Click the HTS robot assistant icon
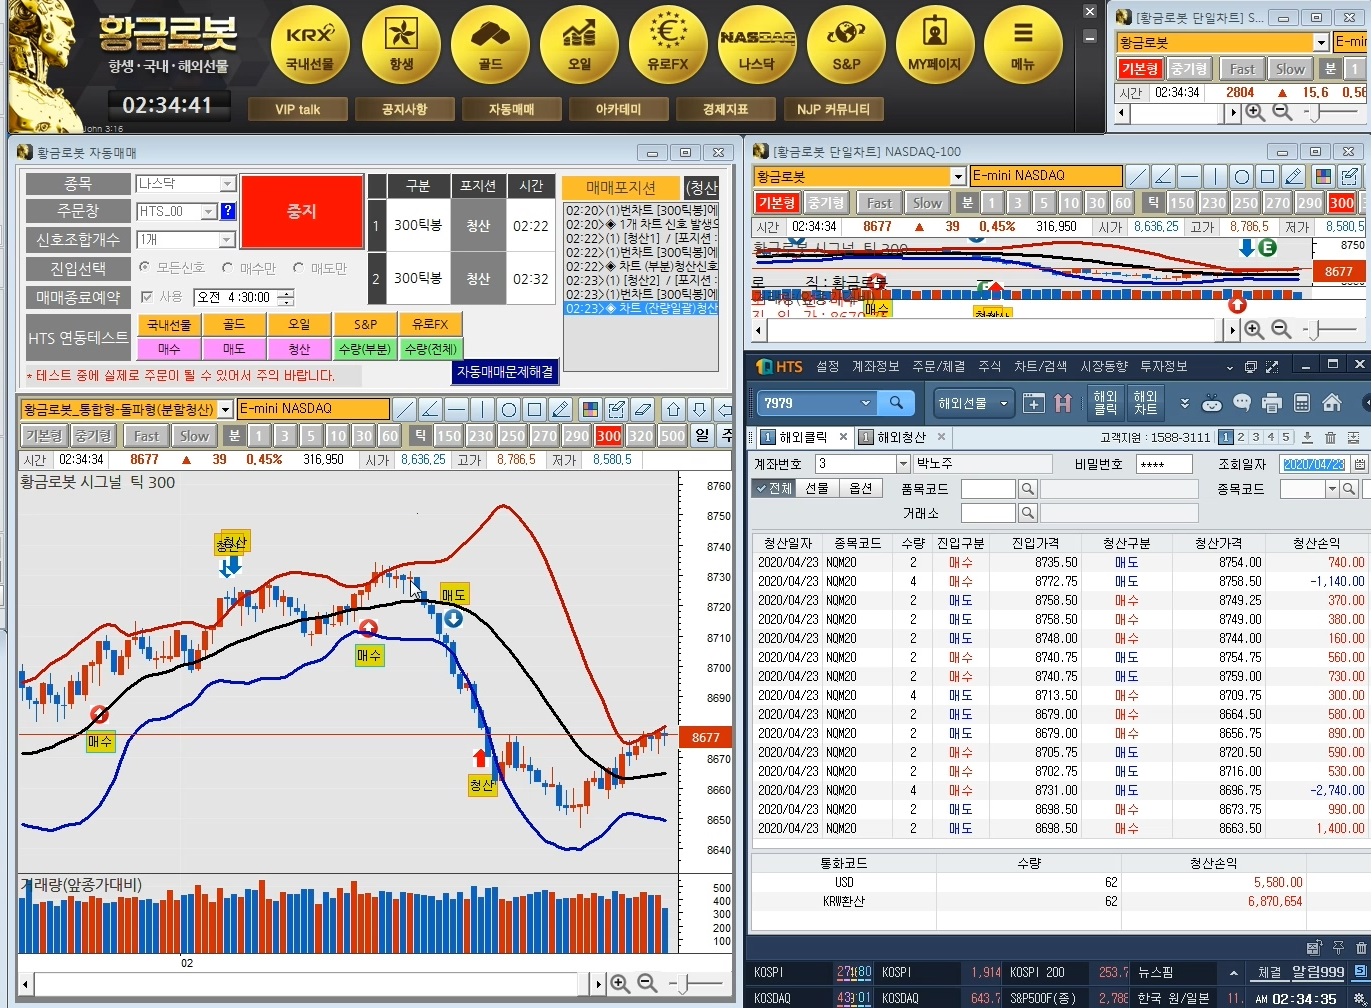 (x=1212, y=403)
